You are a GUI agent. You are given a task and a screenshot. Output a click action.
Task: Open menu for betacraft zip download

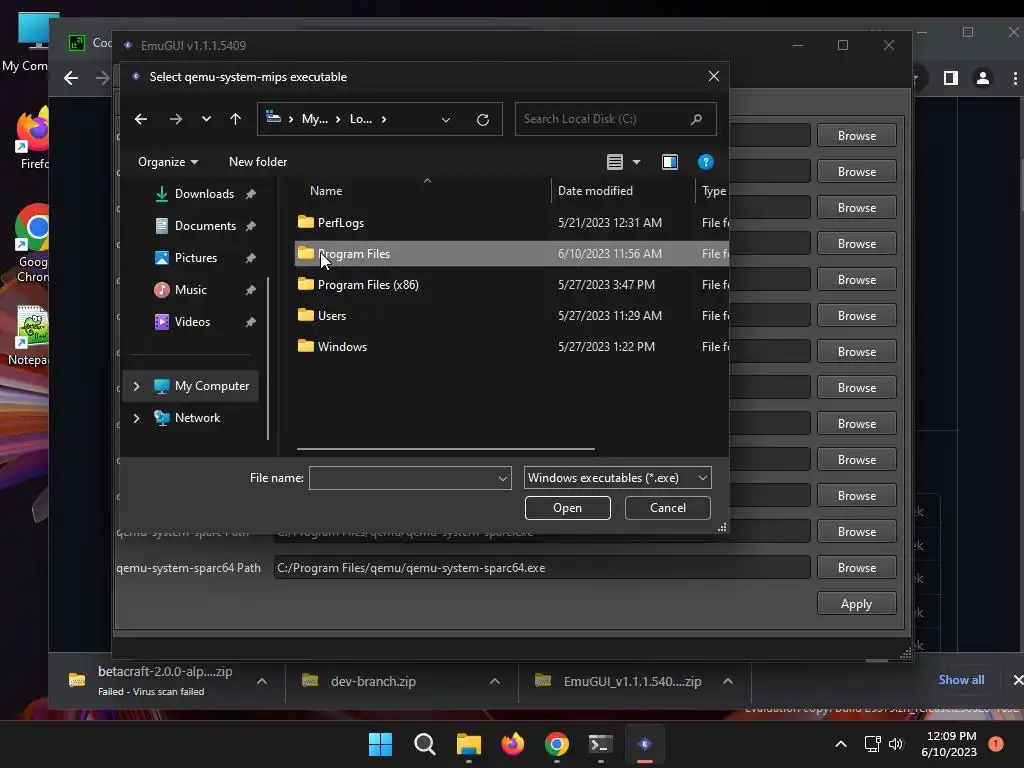point(262,681)
